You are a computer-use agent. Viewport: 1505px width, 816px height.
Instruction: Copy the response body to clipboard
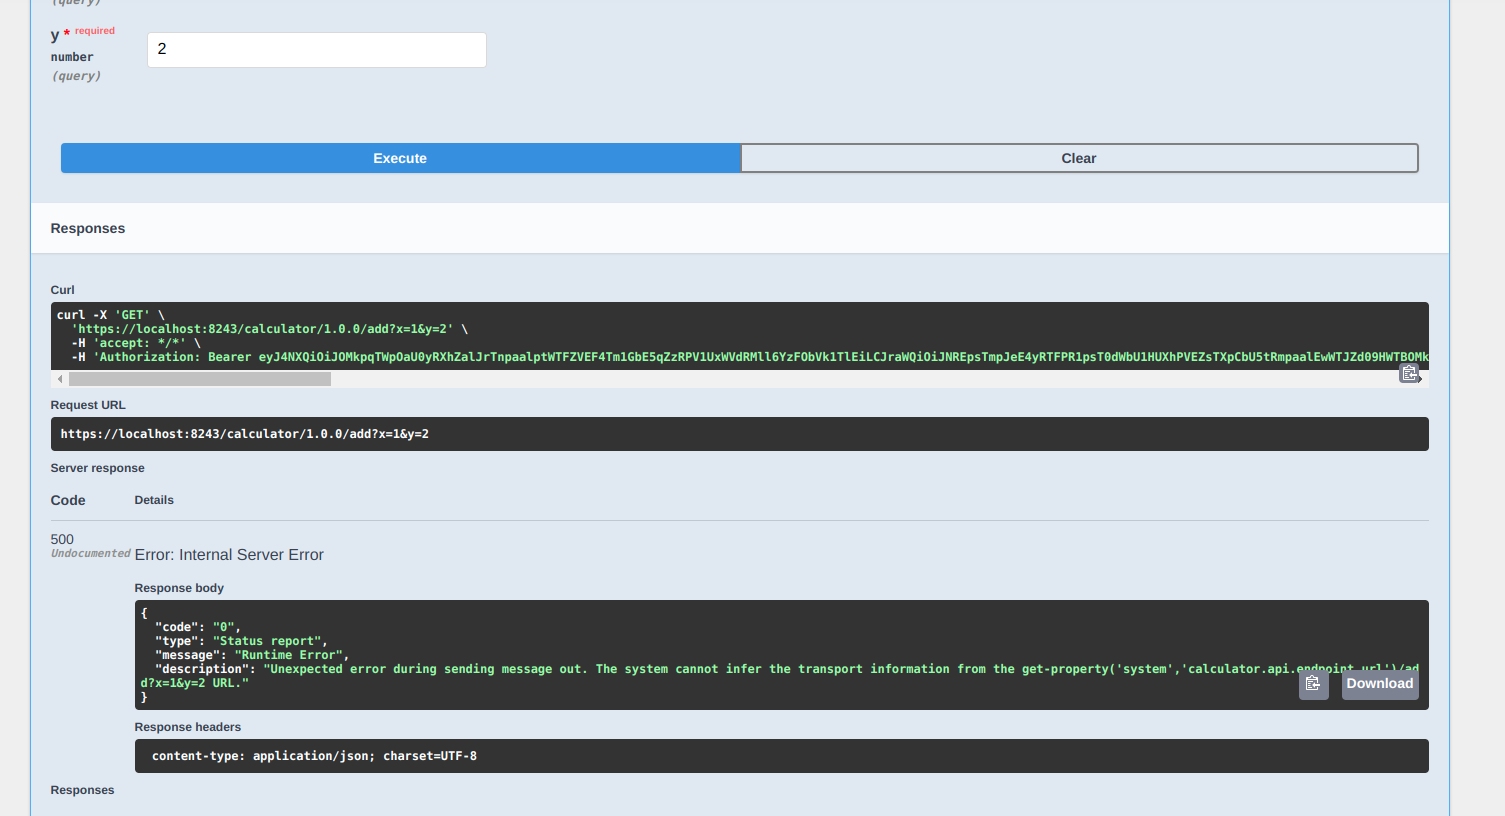coord(1313,684)
